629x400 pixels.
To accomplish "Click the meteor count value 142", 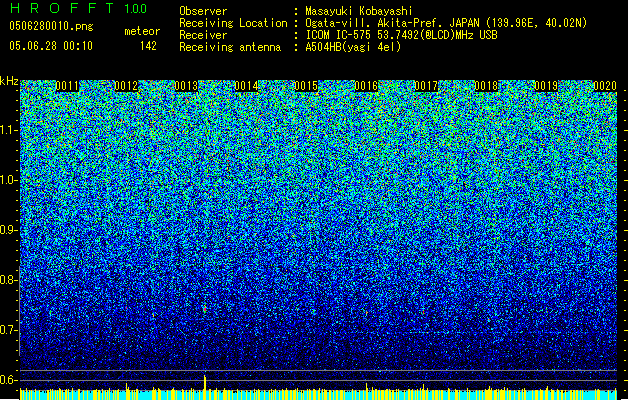I will 148,46.
